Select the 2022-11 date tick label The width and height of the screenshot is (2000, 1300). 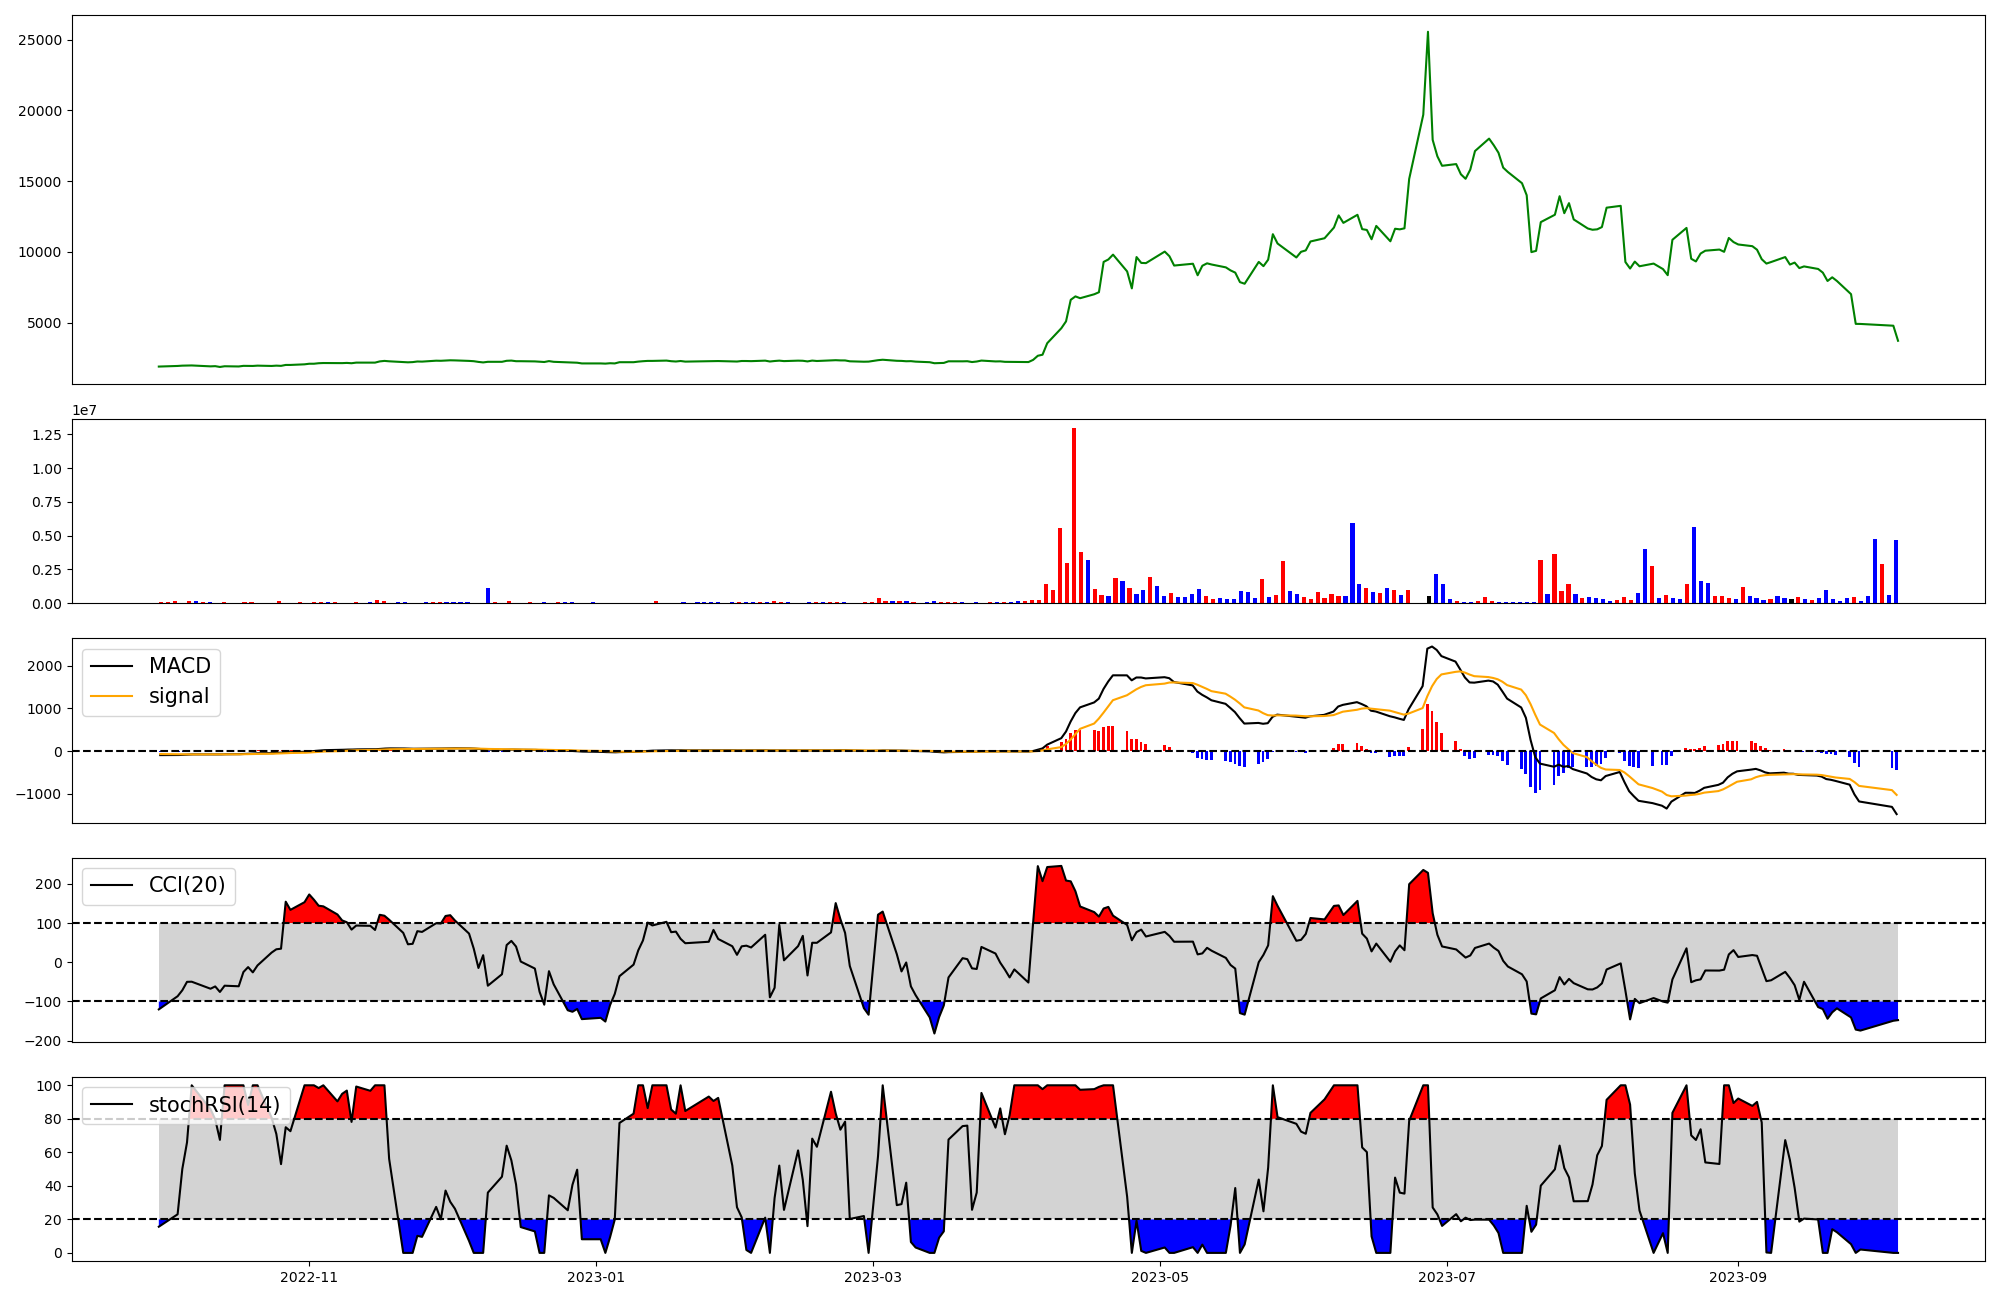(x=309, y=1277)
